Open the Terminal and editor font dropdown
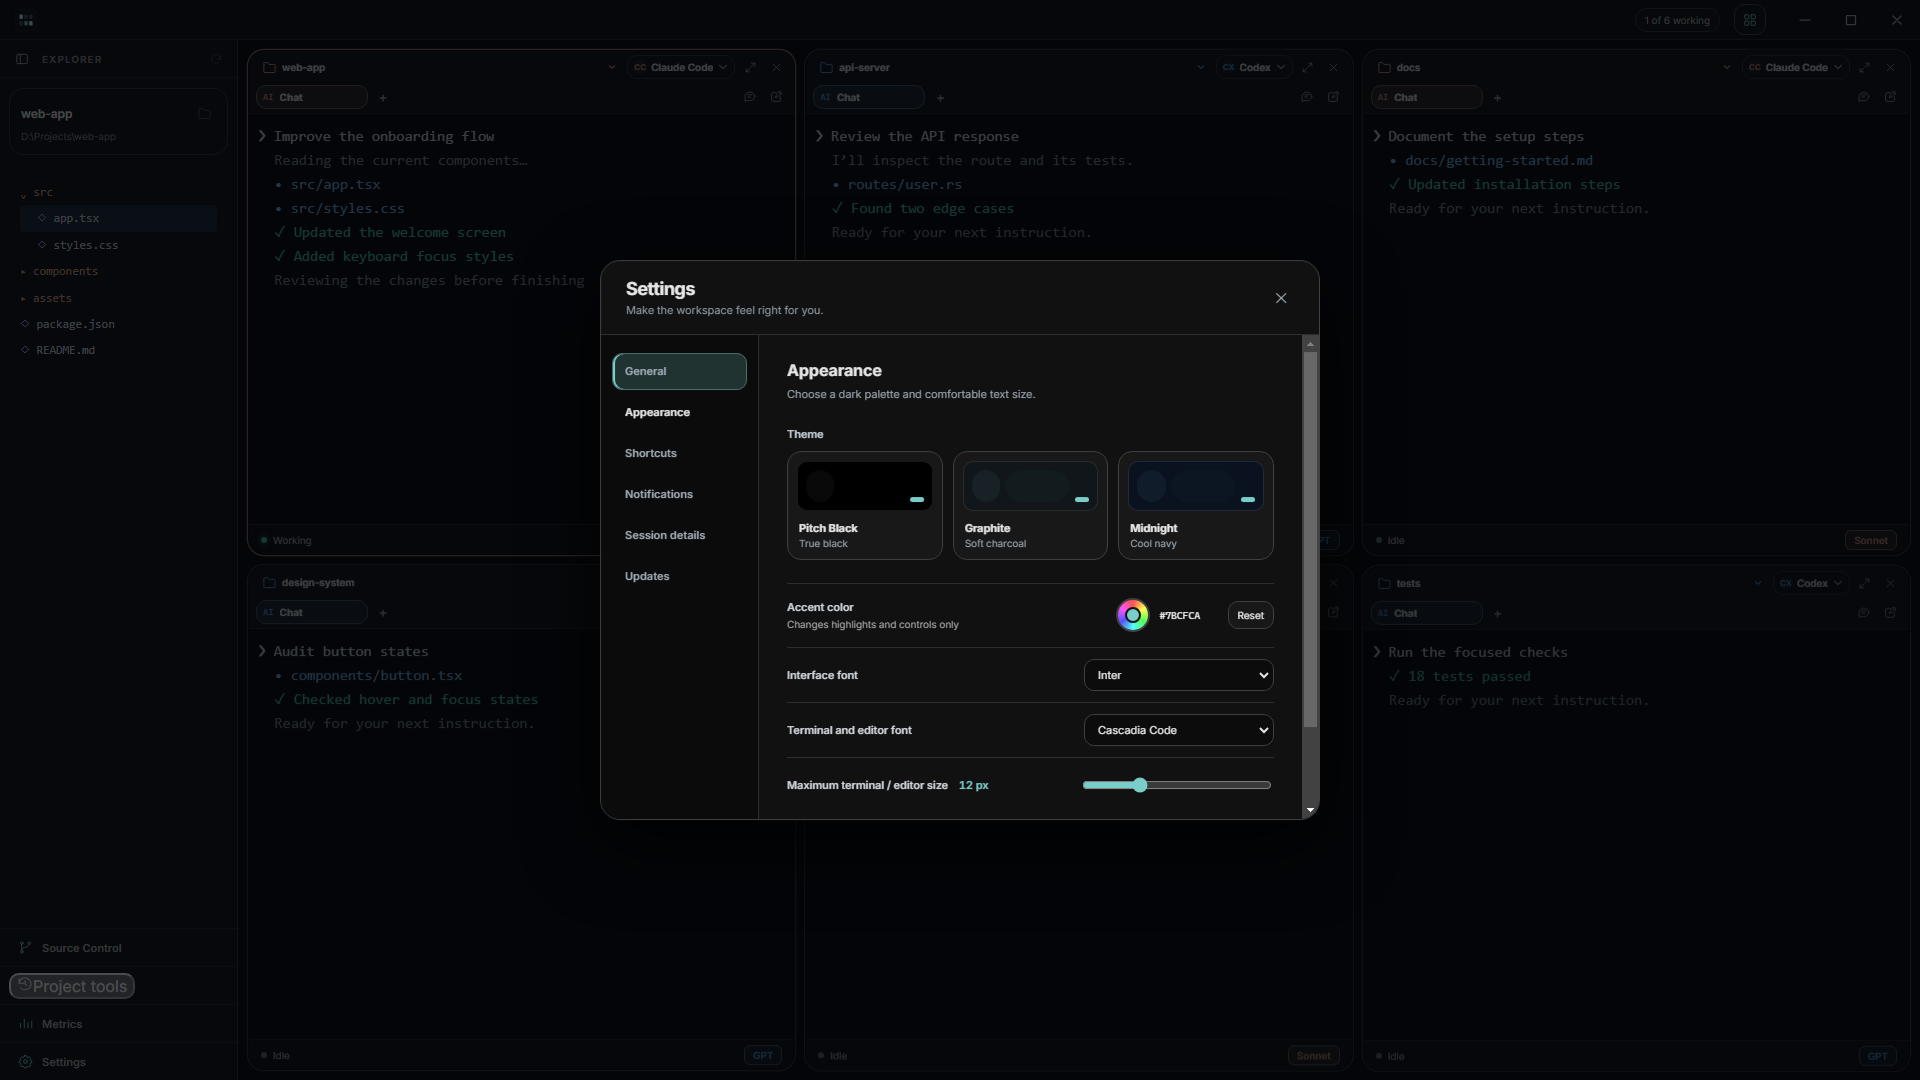 pyautogui.click(x=1179, y=730)
